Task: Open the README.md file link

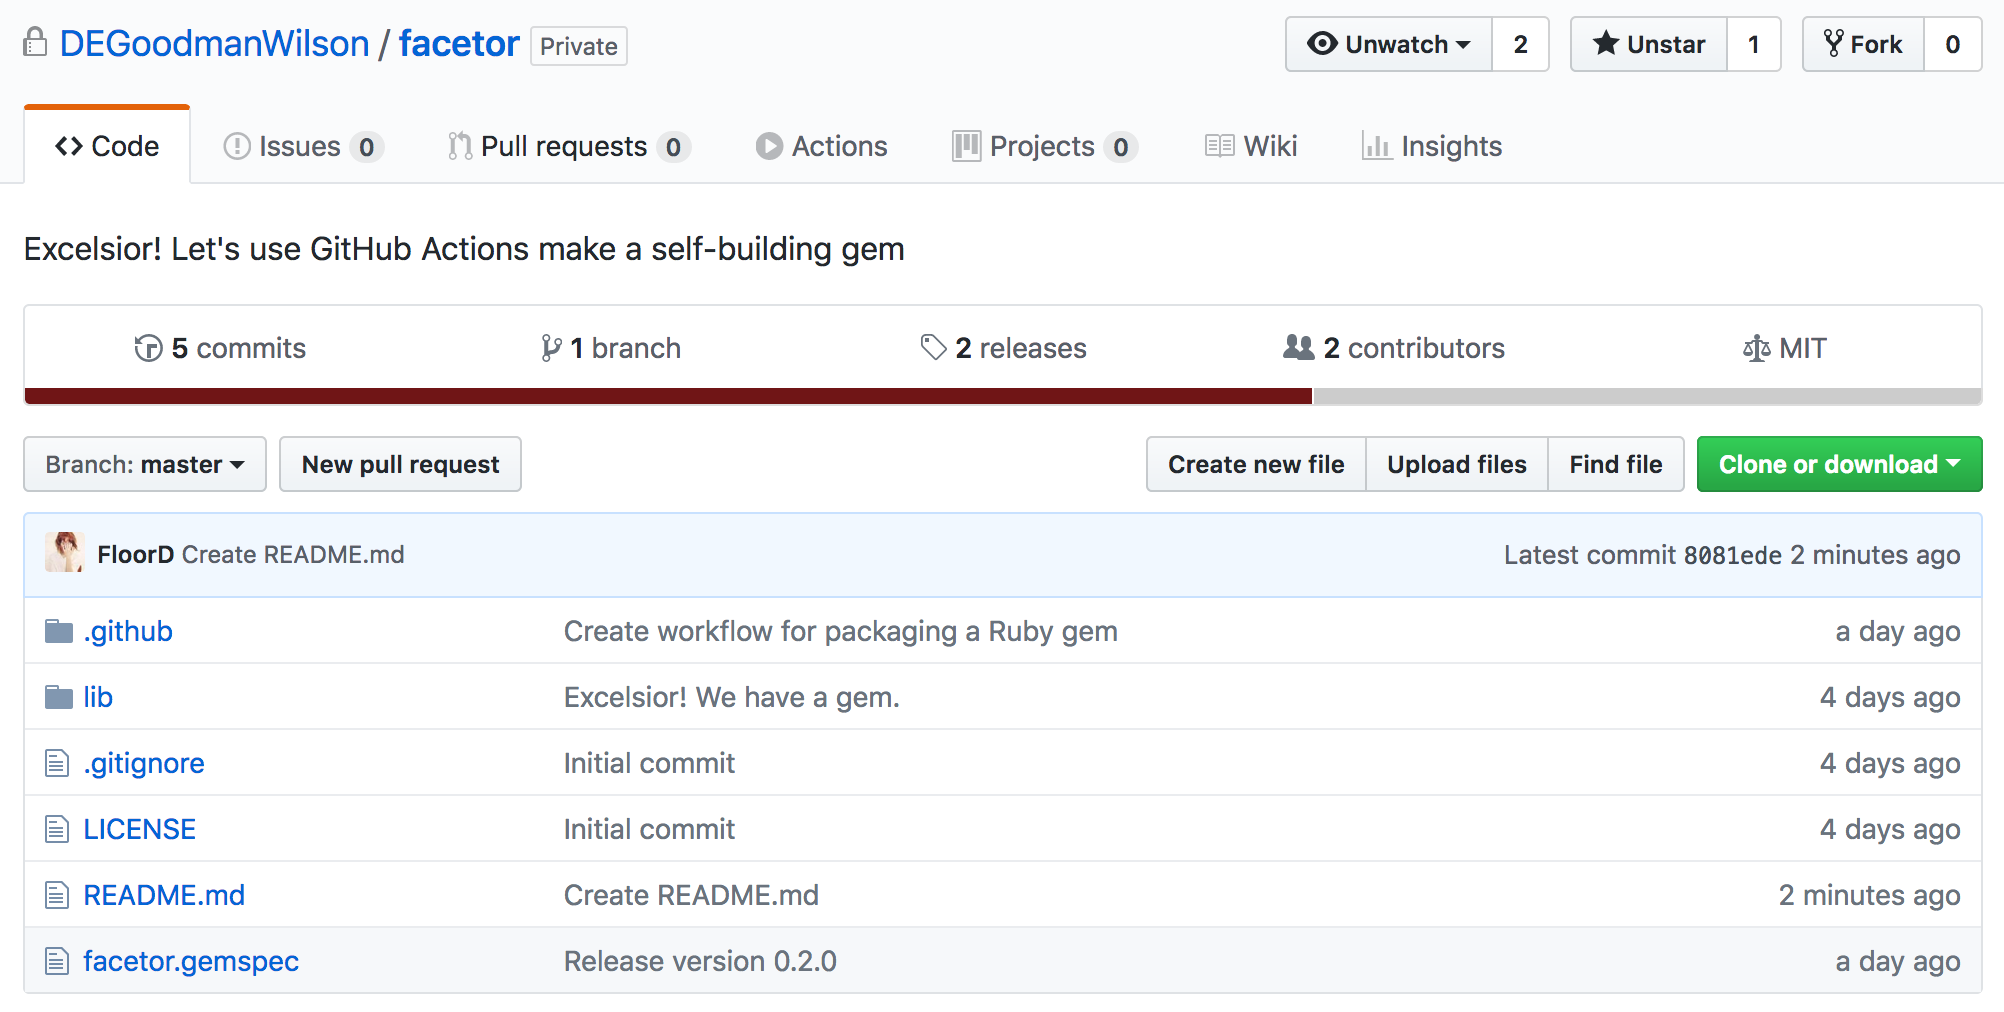Action: (164, 896)
